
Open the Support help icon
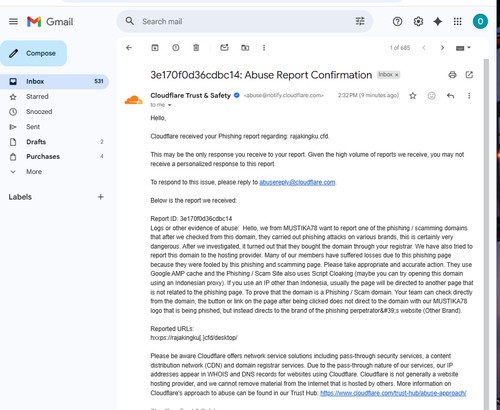pyautogui.click(x=397, y=22)
